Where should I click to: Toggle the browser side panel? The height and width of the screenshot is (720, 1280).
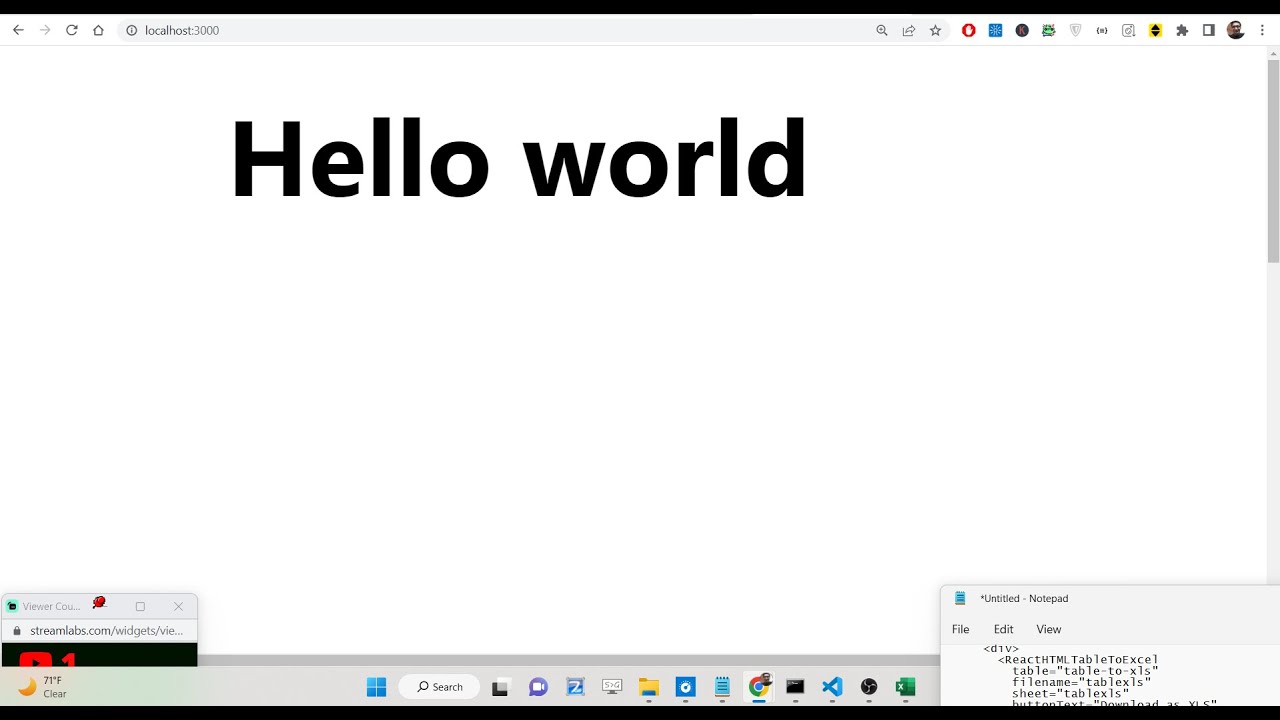tap(1209, 30)
